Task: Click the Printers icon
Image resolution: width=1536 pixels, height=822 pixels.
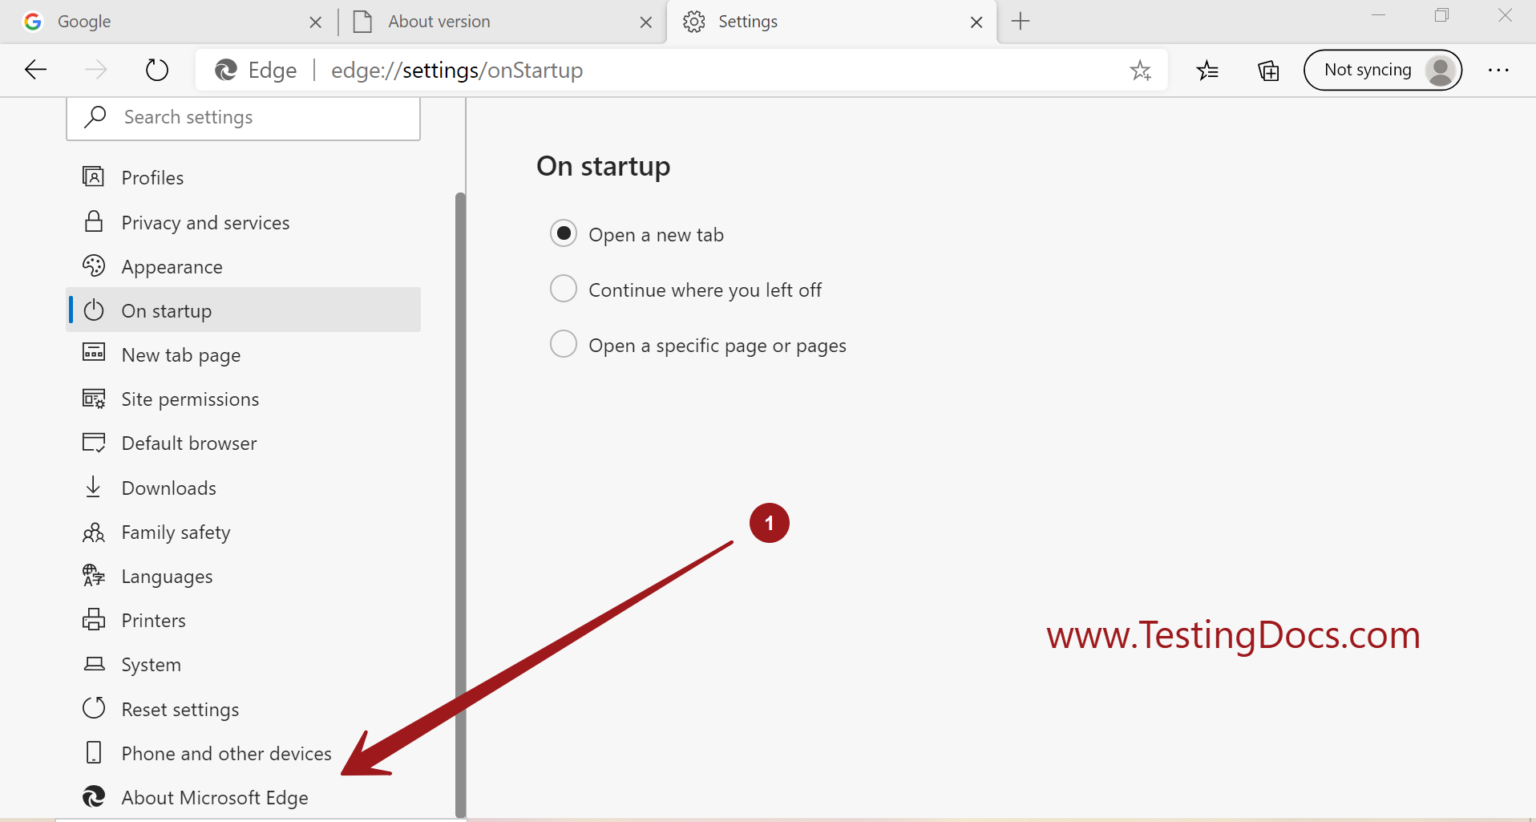Action: coord(94,620)
